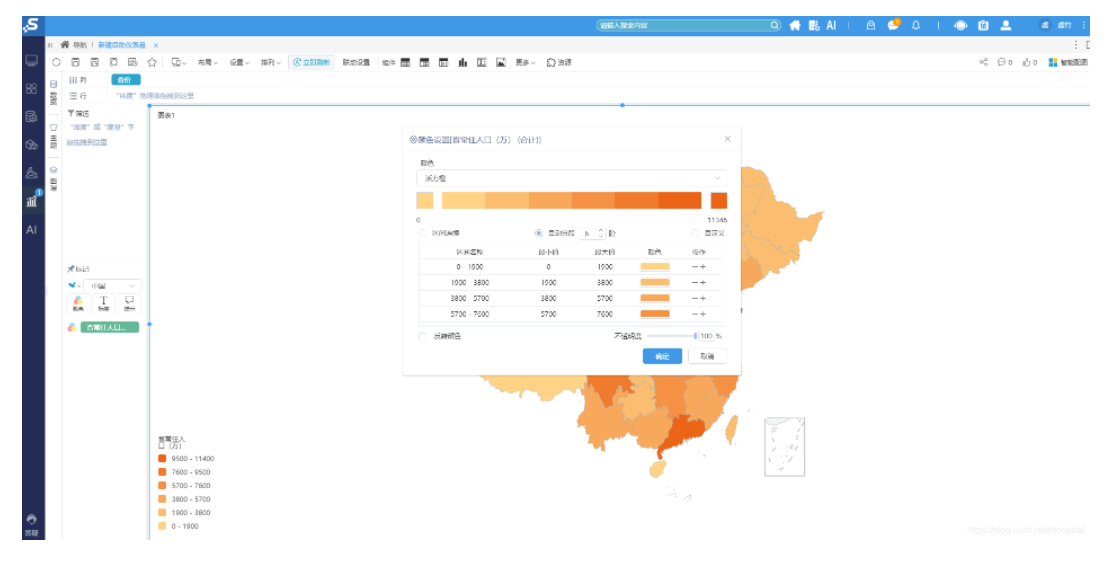The width and height of the screenshot is (1120, 566).
Task: Click the user profile silhouette icon
Action: (1006, 25)
